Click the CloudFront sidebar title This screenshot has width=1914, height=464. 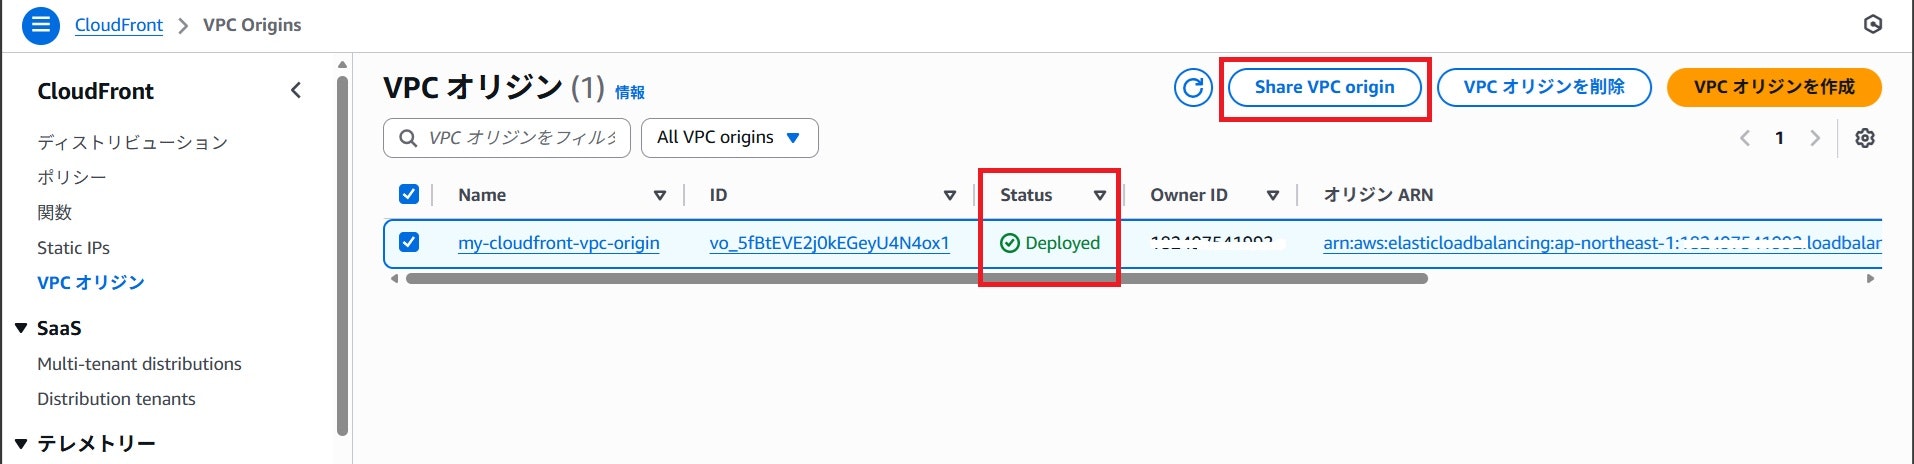[x=96, y=91]
